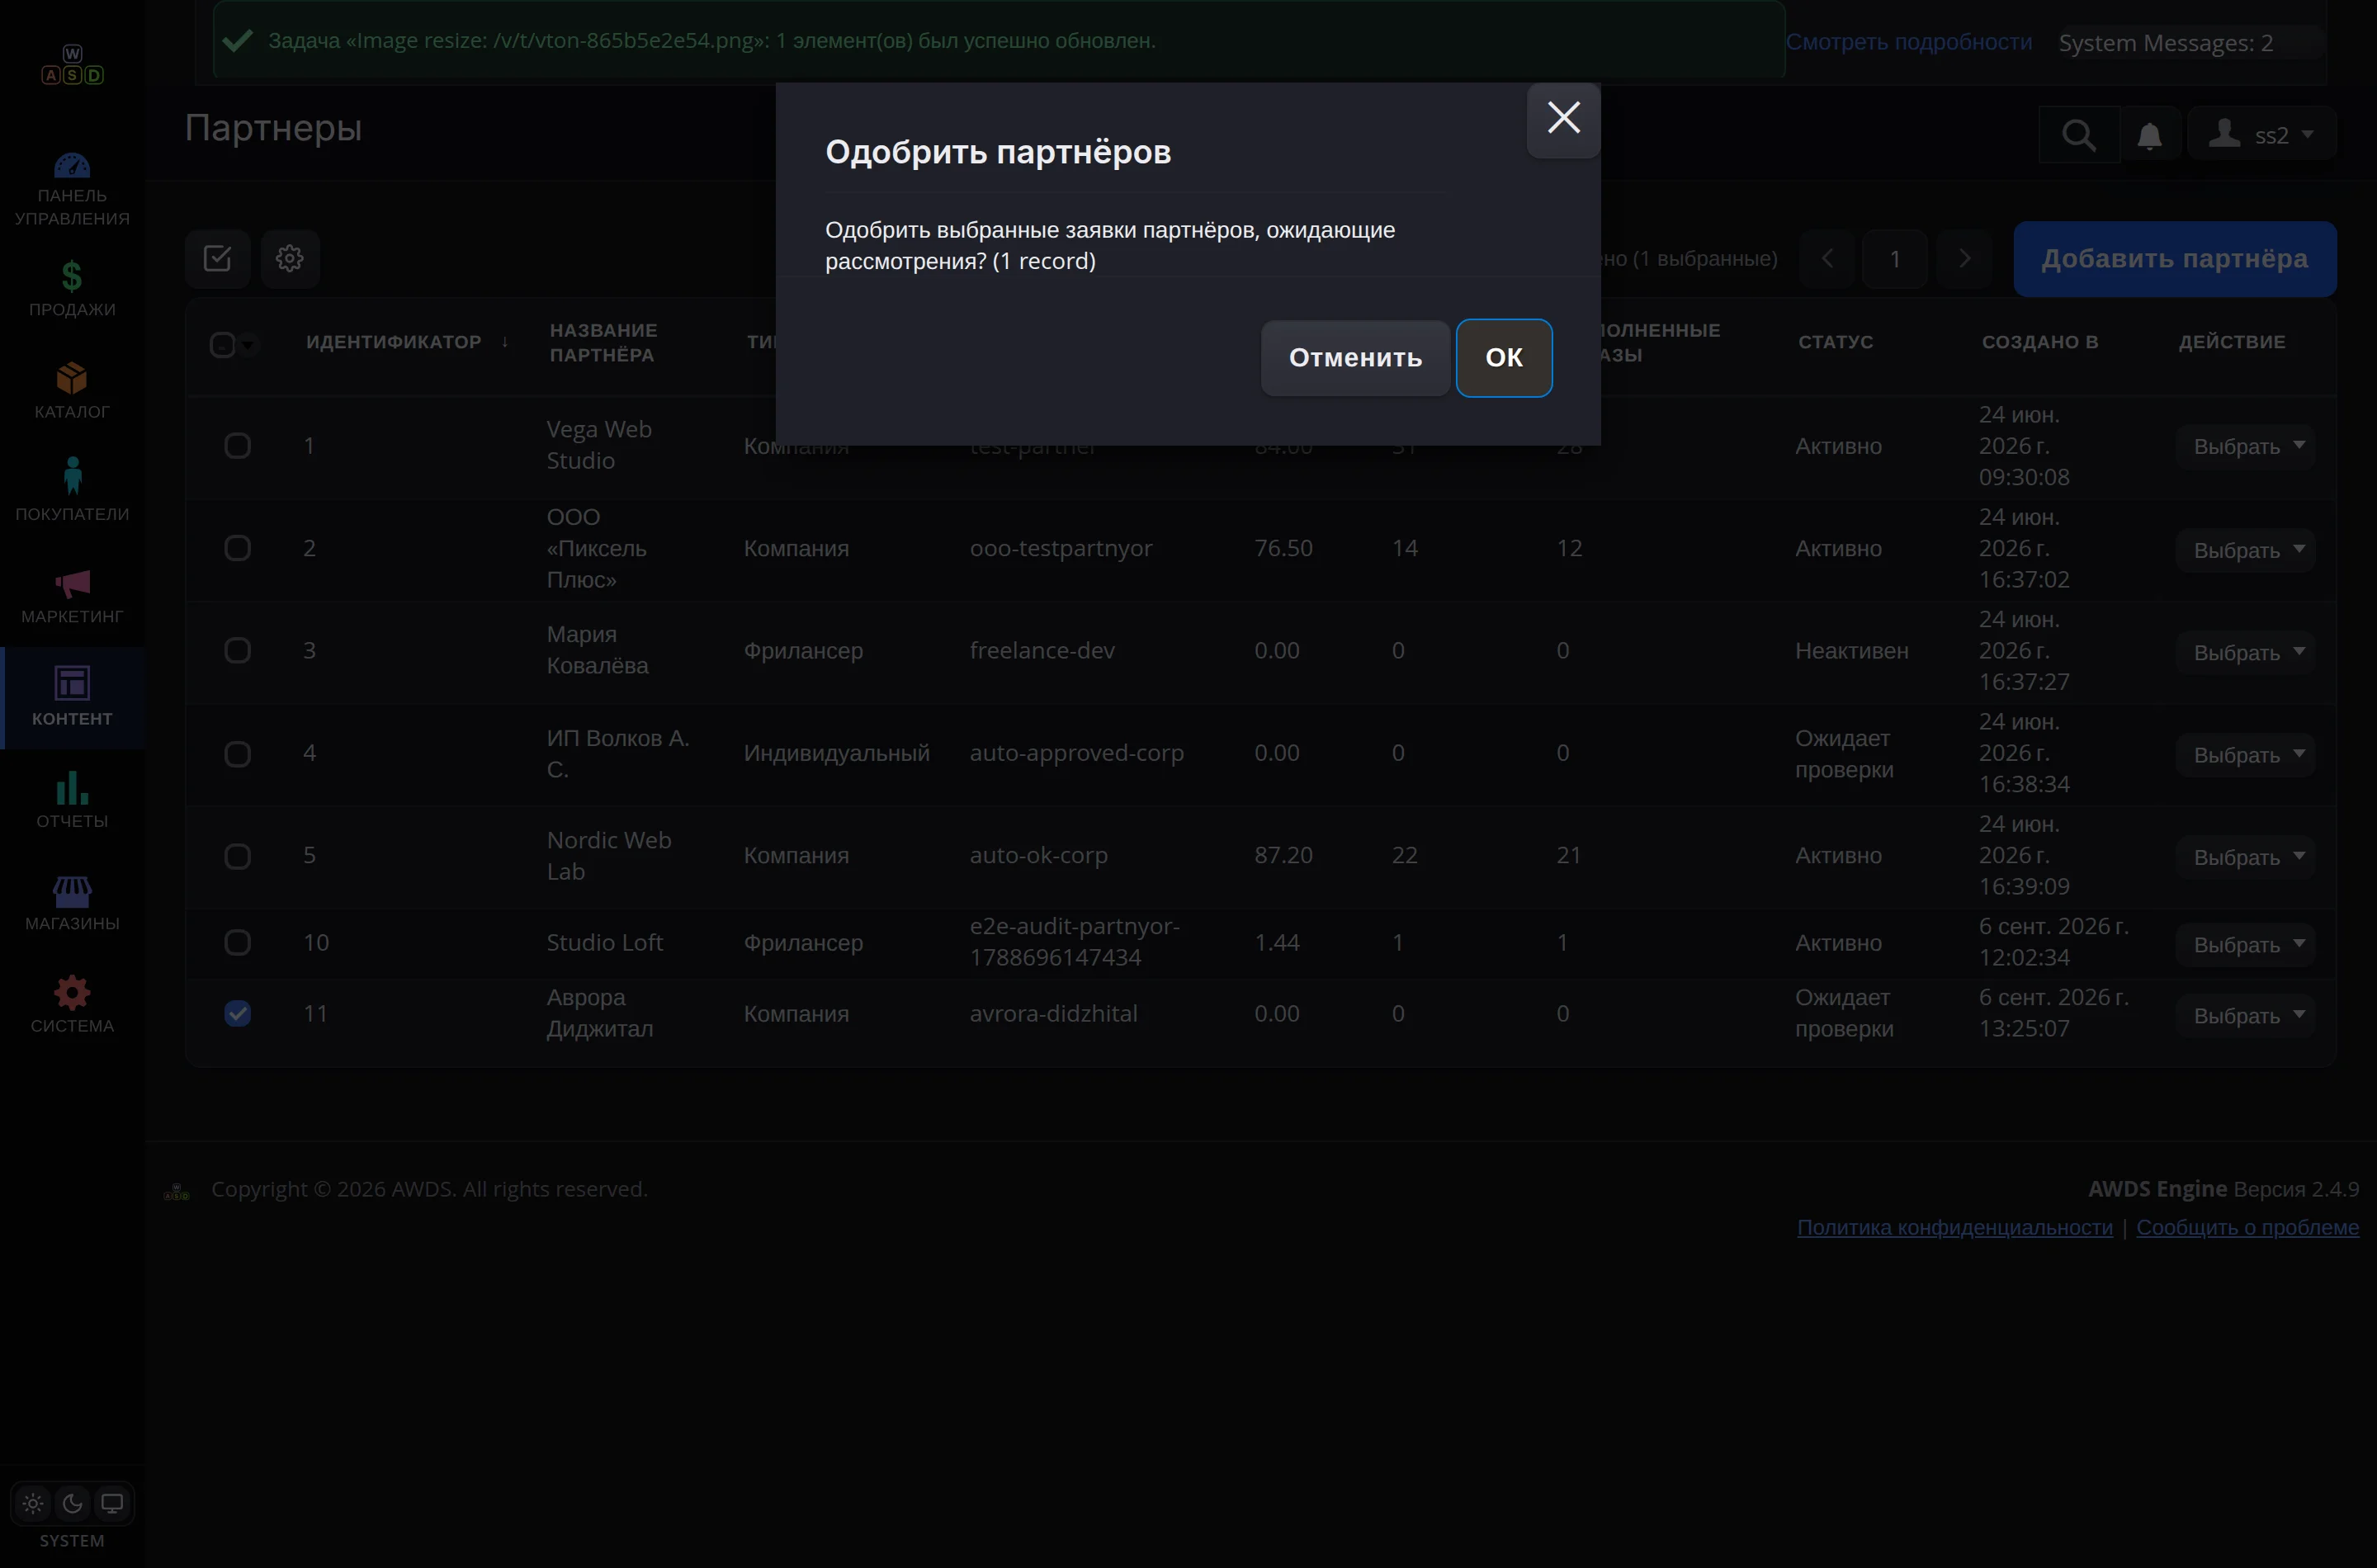Open the Магазины stores section
Viewport: 2377px width, 1568px height.
pyautogui.click(x=72, y=903)
